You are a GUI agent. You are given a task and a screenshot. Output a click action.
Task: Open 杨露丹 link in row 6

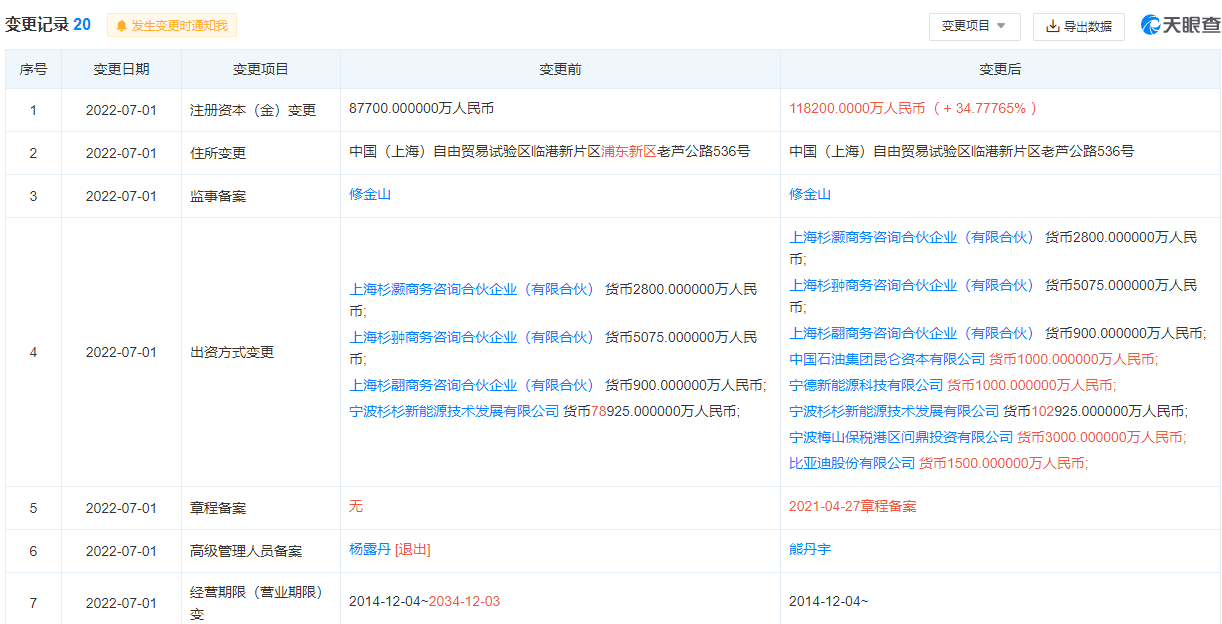pyautogui.click(x=370, y=549)
